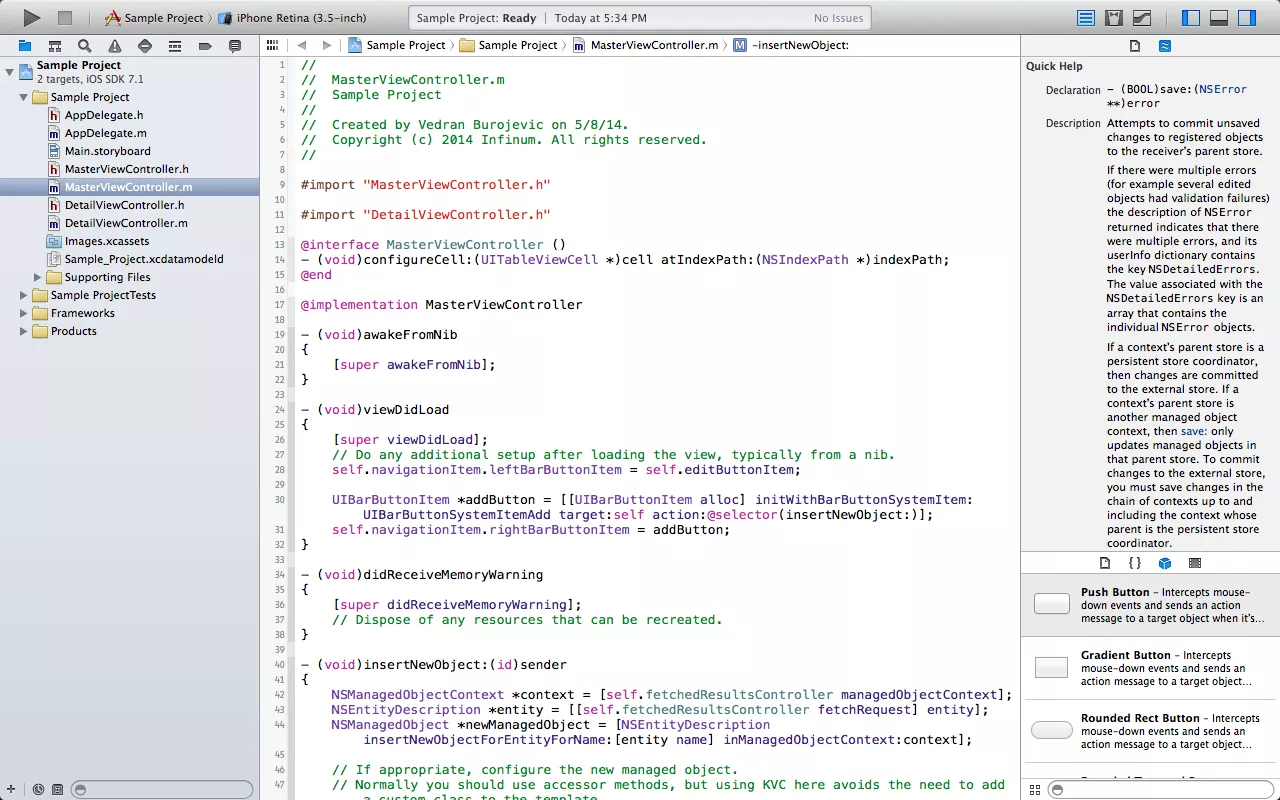Open the Find navigator (magnifying glass)

pyautogui.click(x=85, y=46)
